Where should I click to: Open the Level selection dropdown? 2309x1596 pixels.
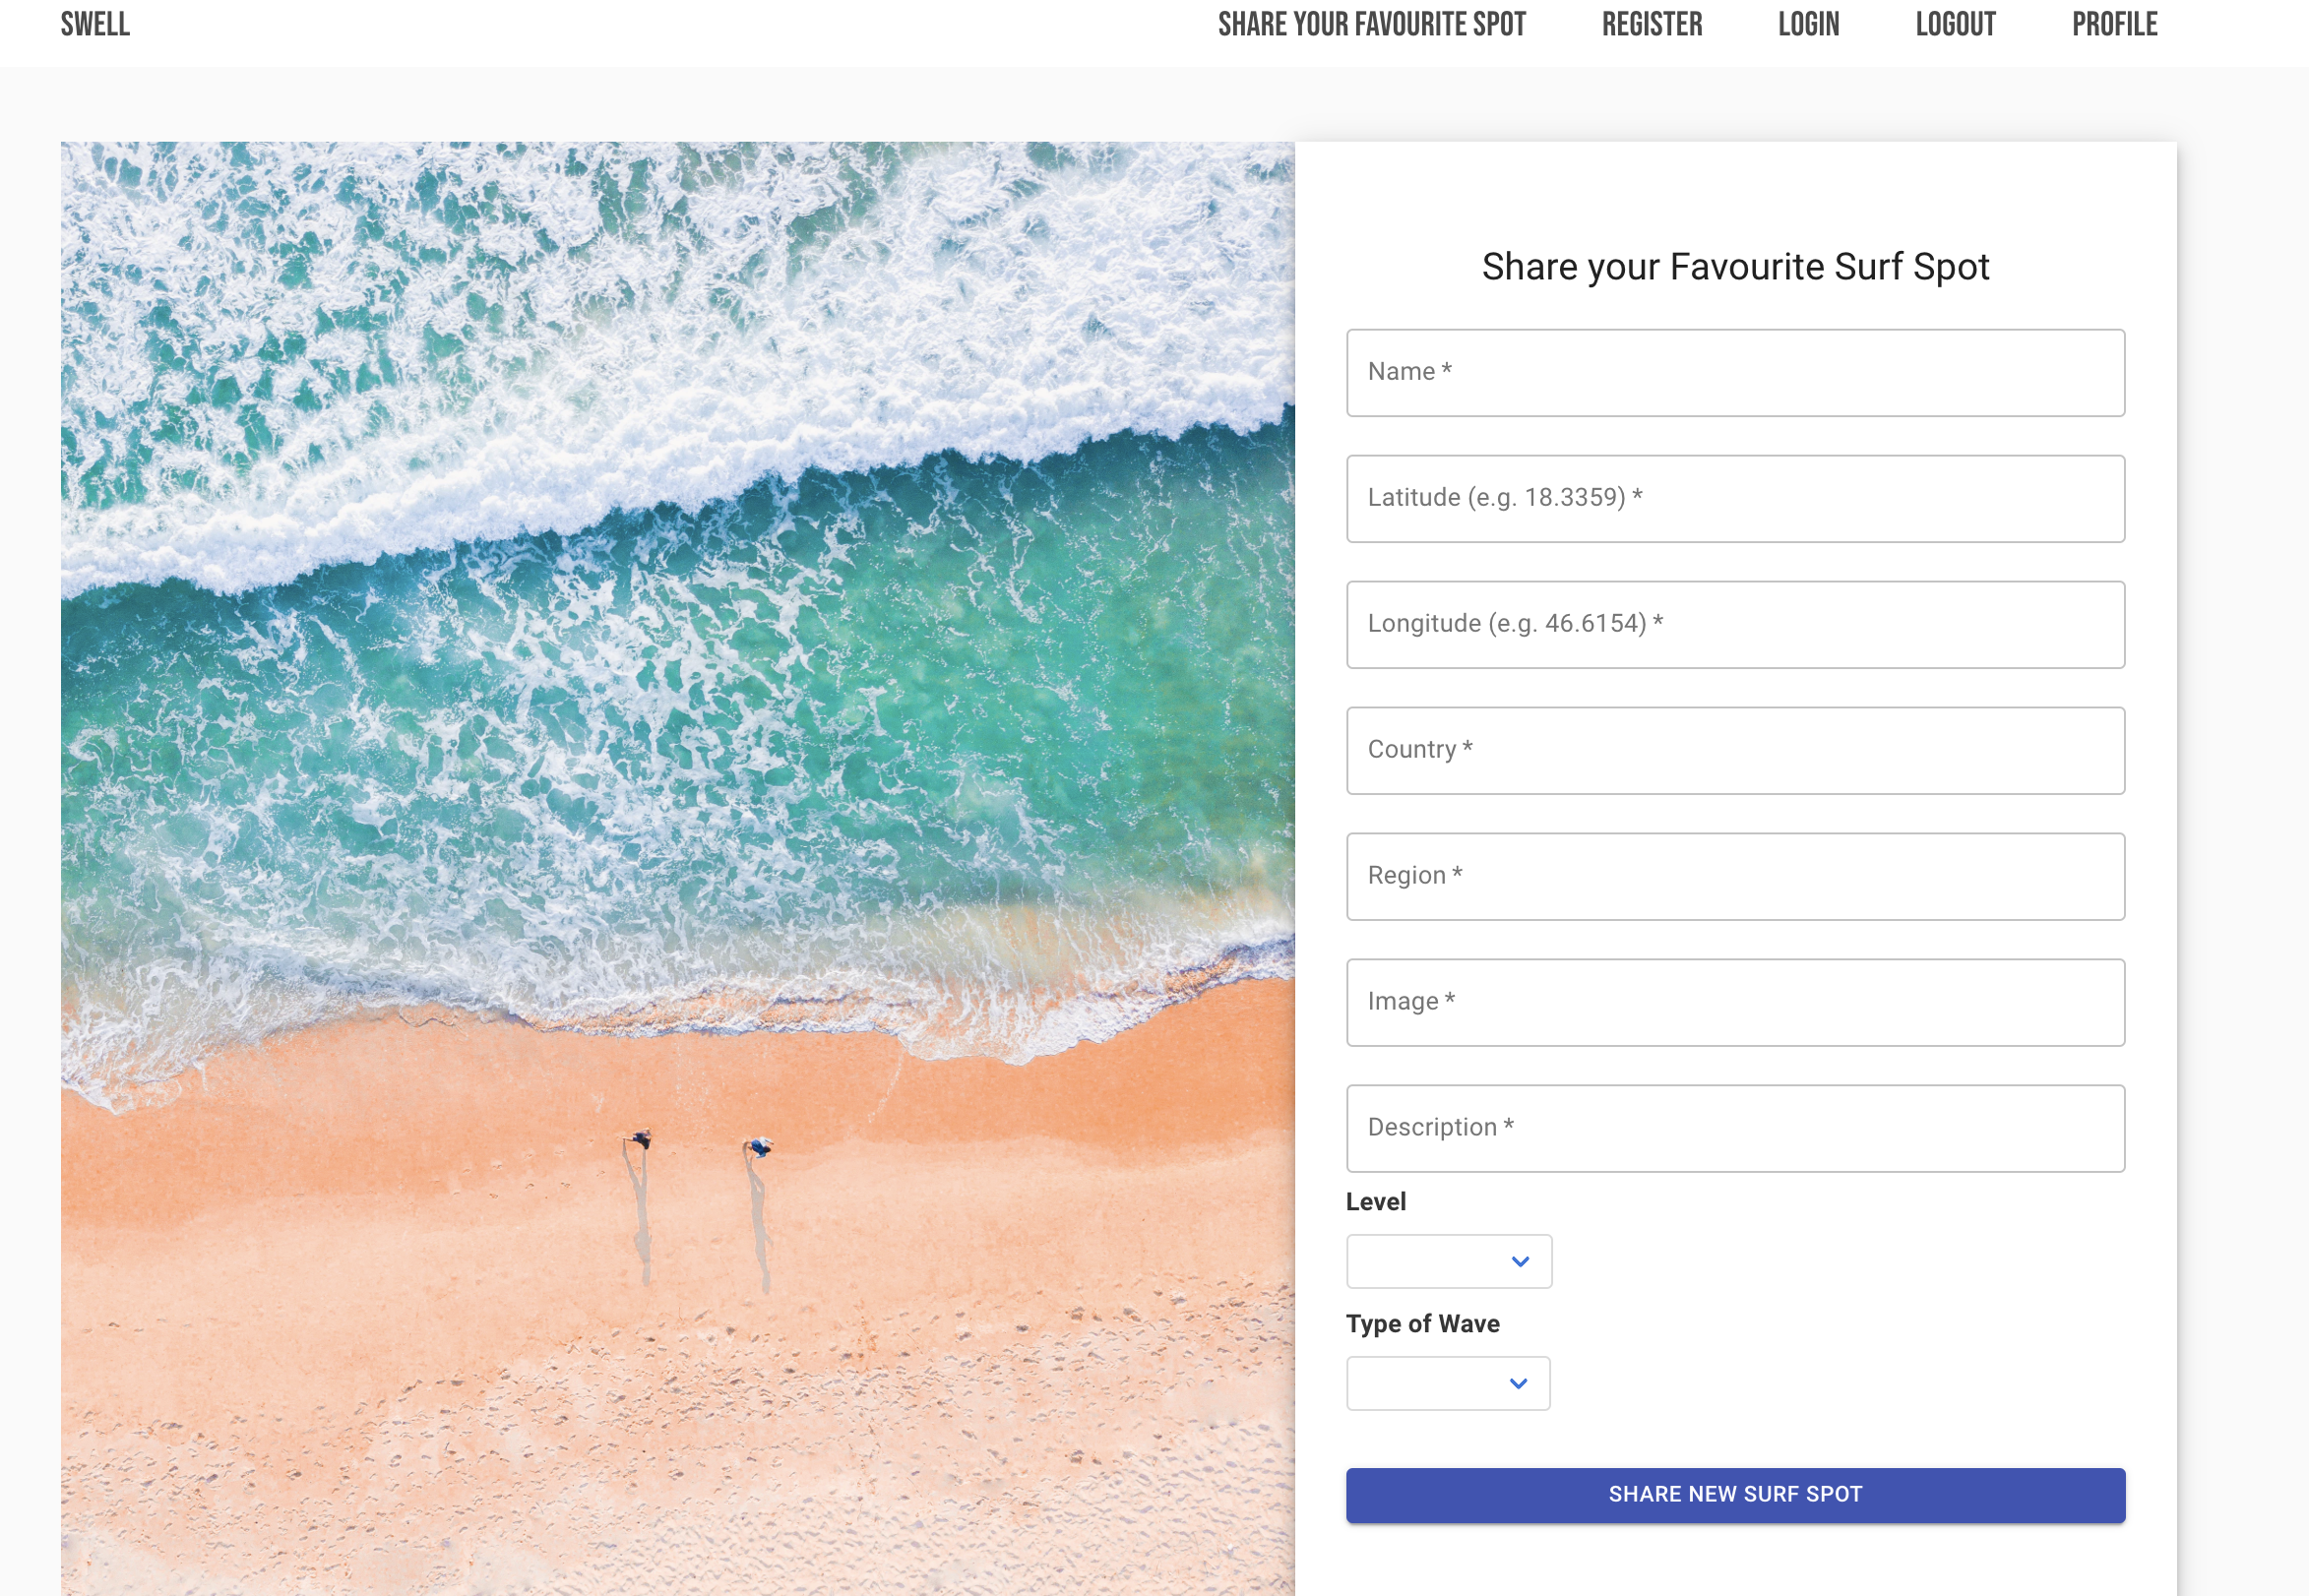[1449, 1259]
